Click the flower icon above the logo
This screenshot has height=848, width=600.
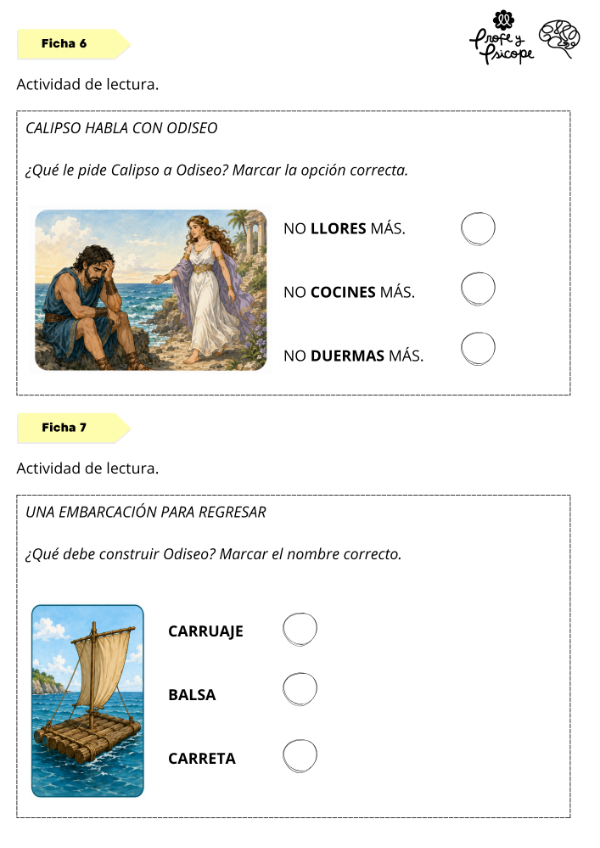tap(504, 19)
